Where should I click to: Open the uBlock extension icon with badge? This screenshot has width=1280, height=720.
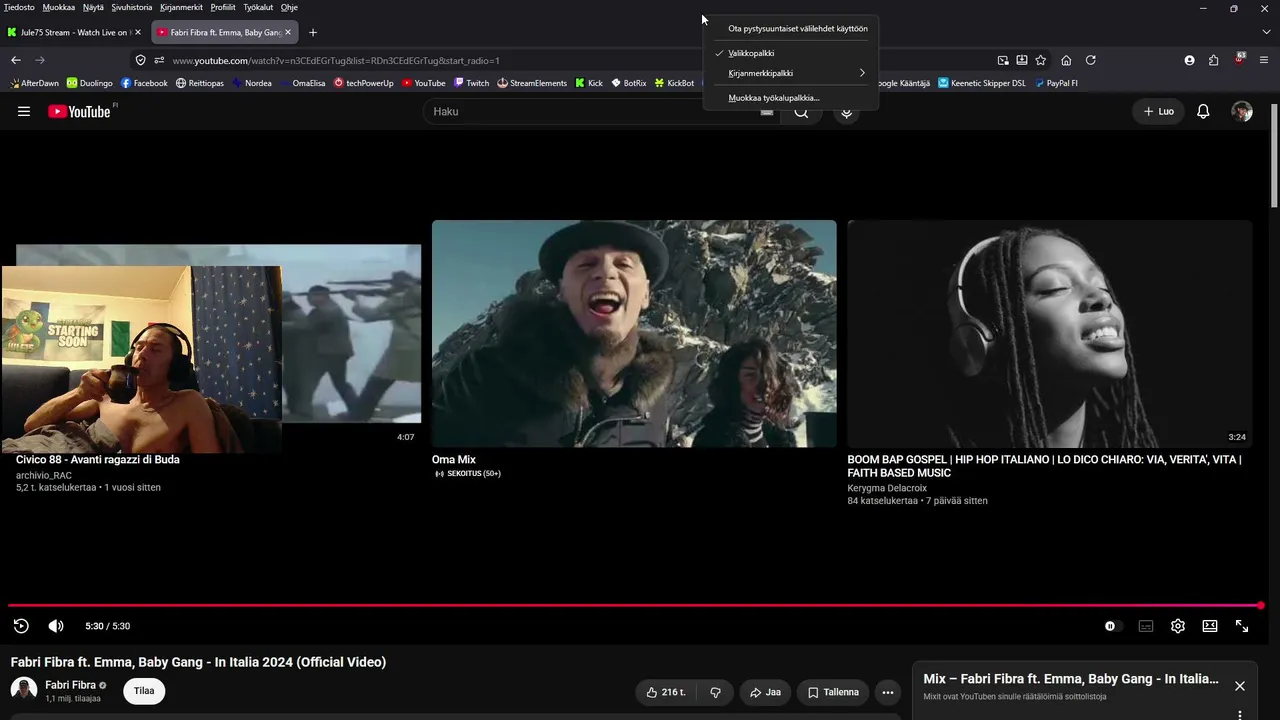pyautogui.click(x=1240, y=60)
